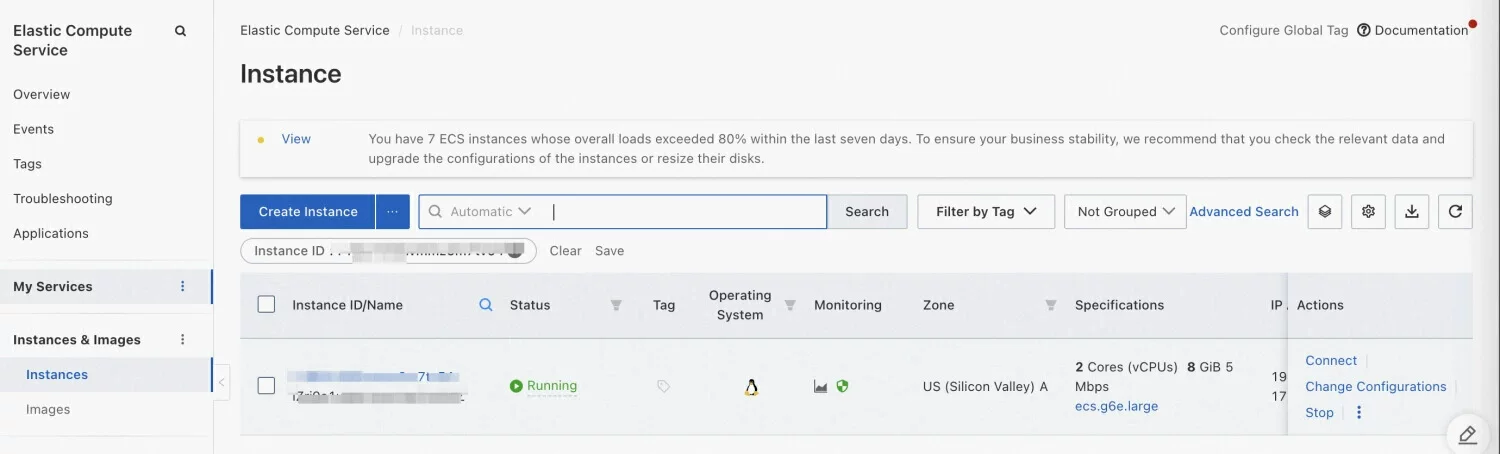Image resolution: width=1500 pixels, height=454 pixels.
Task: Open the Advanced Search link
Action: (x=1243, y=211)
